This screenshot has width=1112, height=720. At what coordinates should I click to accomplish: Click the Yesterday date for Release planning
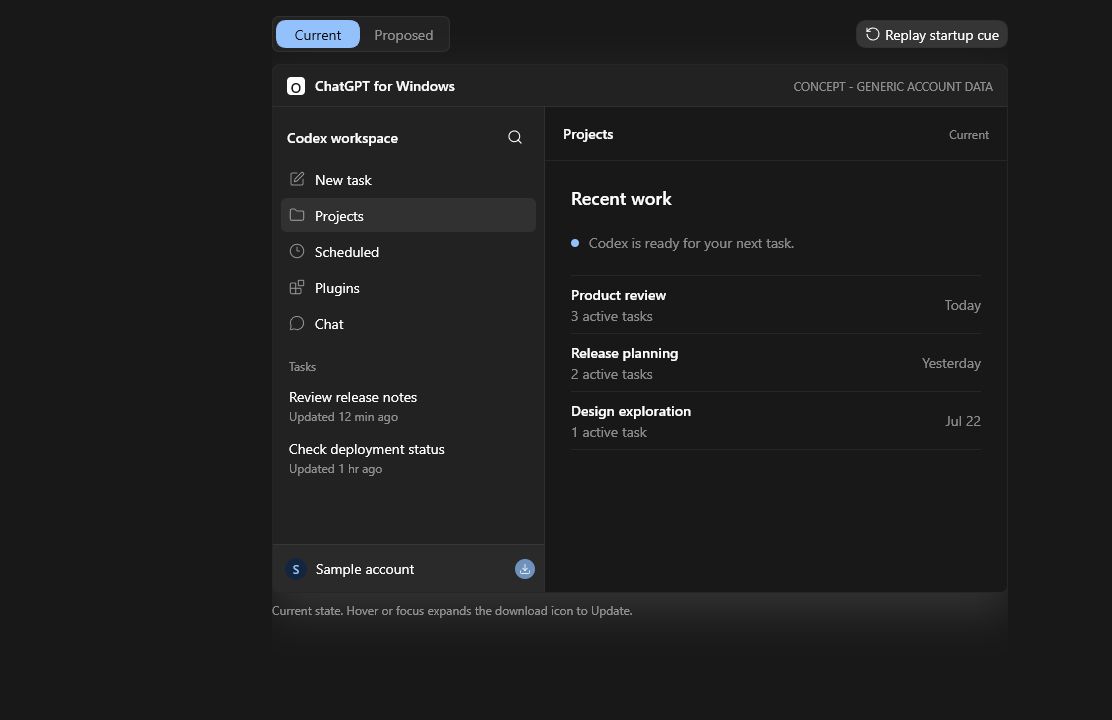(x=951, y=364)
